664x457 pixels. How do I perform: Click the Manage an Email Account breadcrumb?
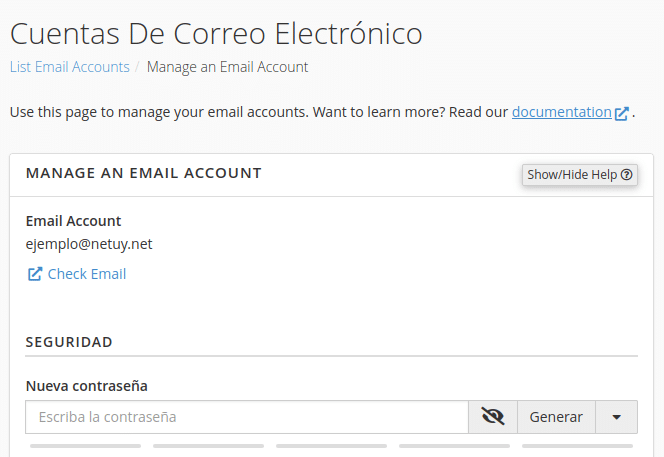click(x=227, y=67)
